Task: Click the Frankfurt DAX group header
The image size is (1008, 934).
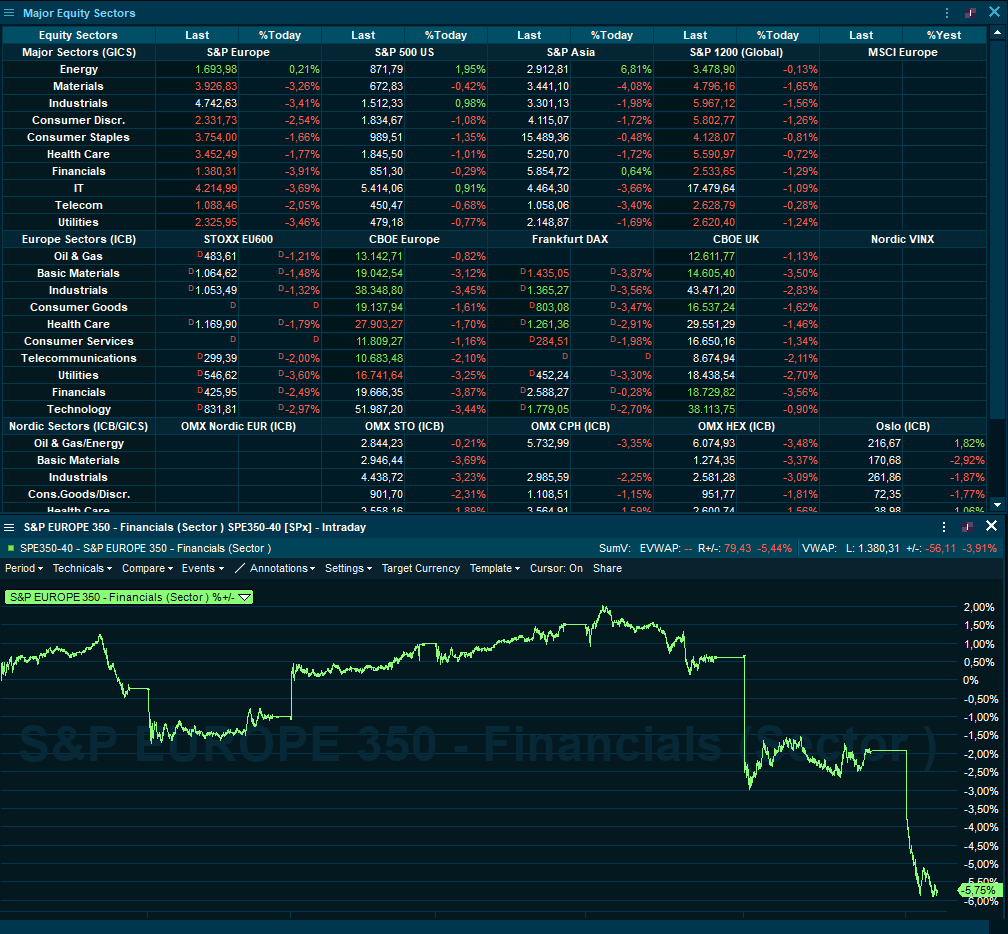Action: tap(570, 239)
